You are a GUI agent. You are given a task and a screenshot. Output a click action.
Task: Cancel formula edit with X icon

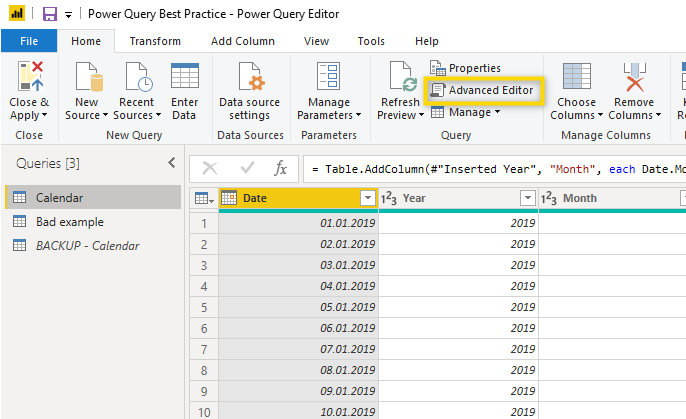coord(210,168)
